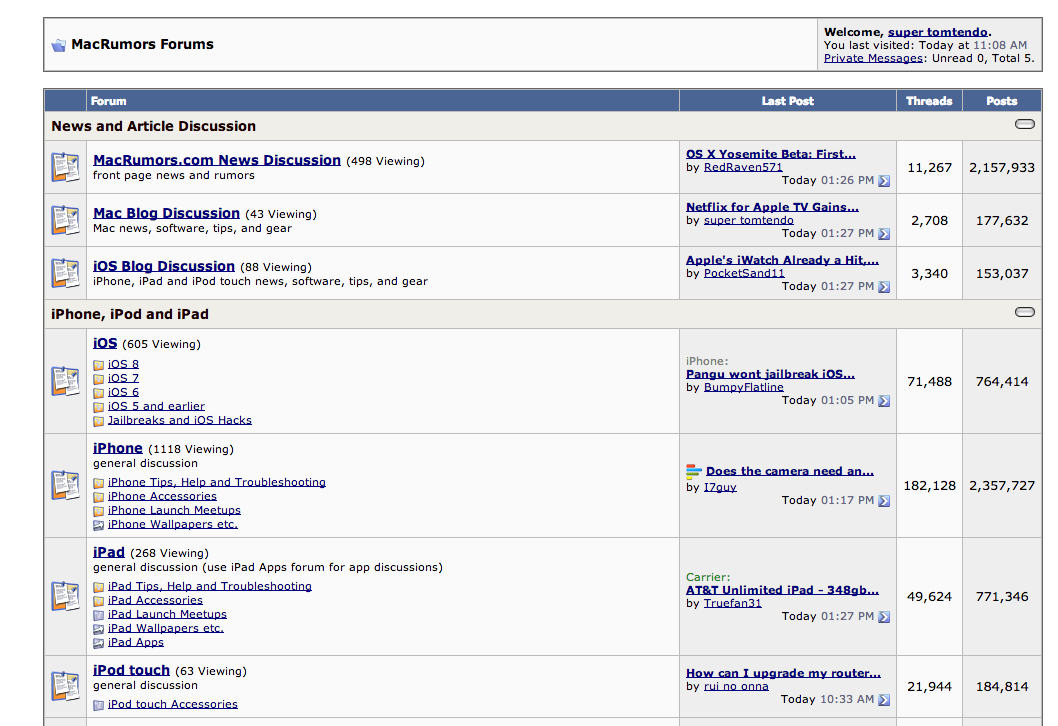Click the folder icon next to iOS 5 and earlier
Screen dimensions: 1058x726
[x=99, y=407]
